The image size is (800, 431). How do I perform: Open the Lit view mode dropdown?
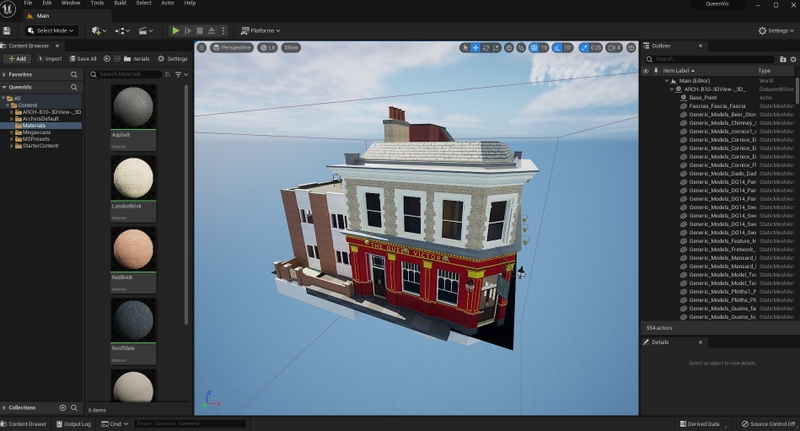coord(267,47)
